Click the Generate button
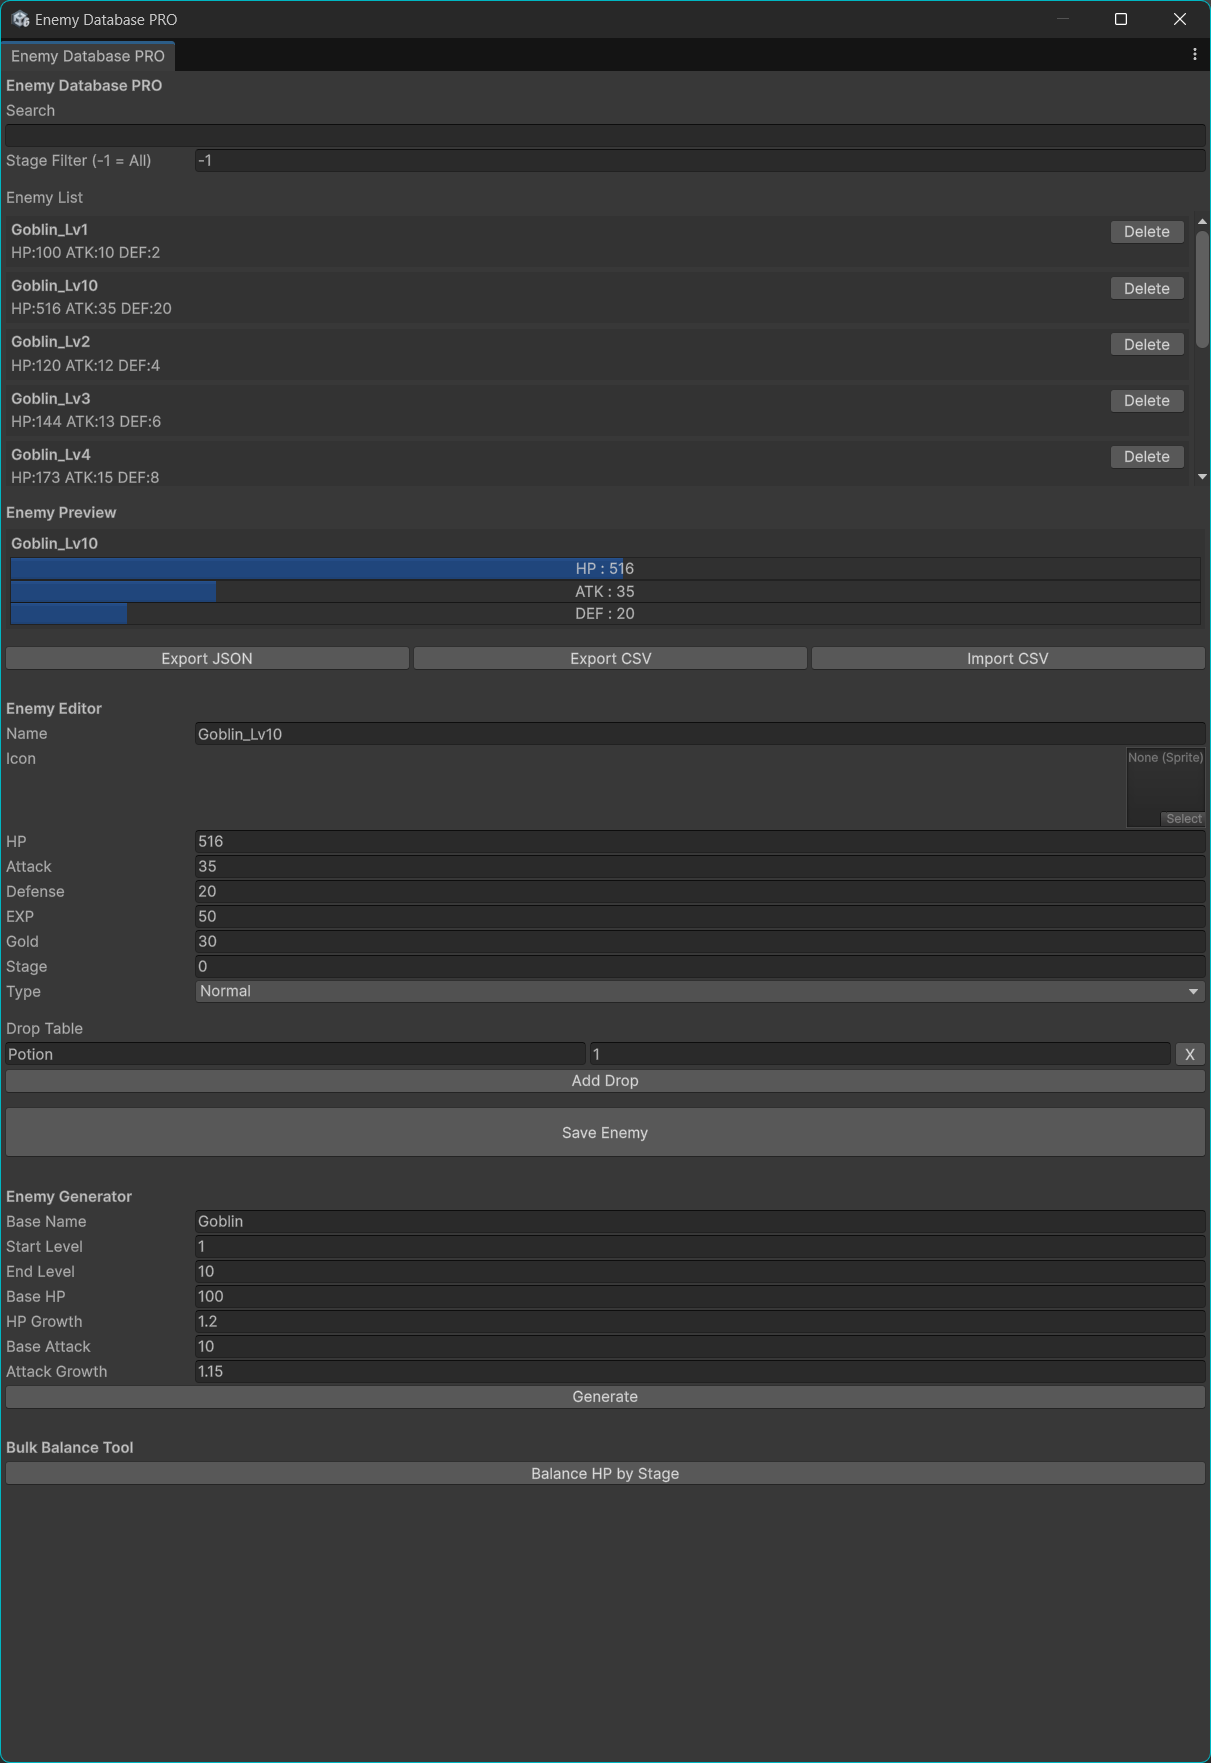 (x=605, y=1397)
